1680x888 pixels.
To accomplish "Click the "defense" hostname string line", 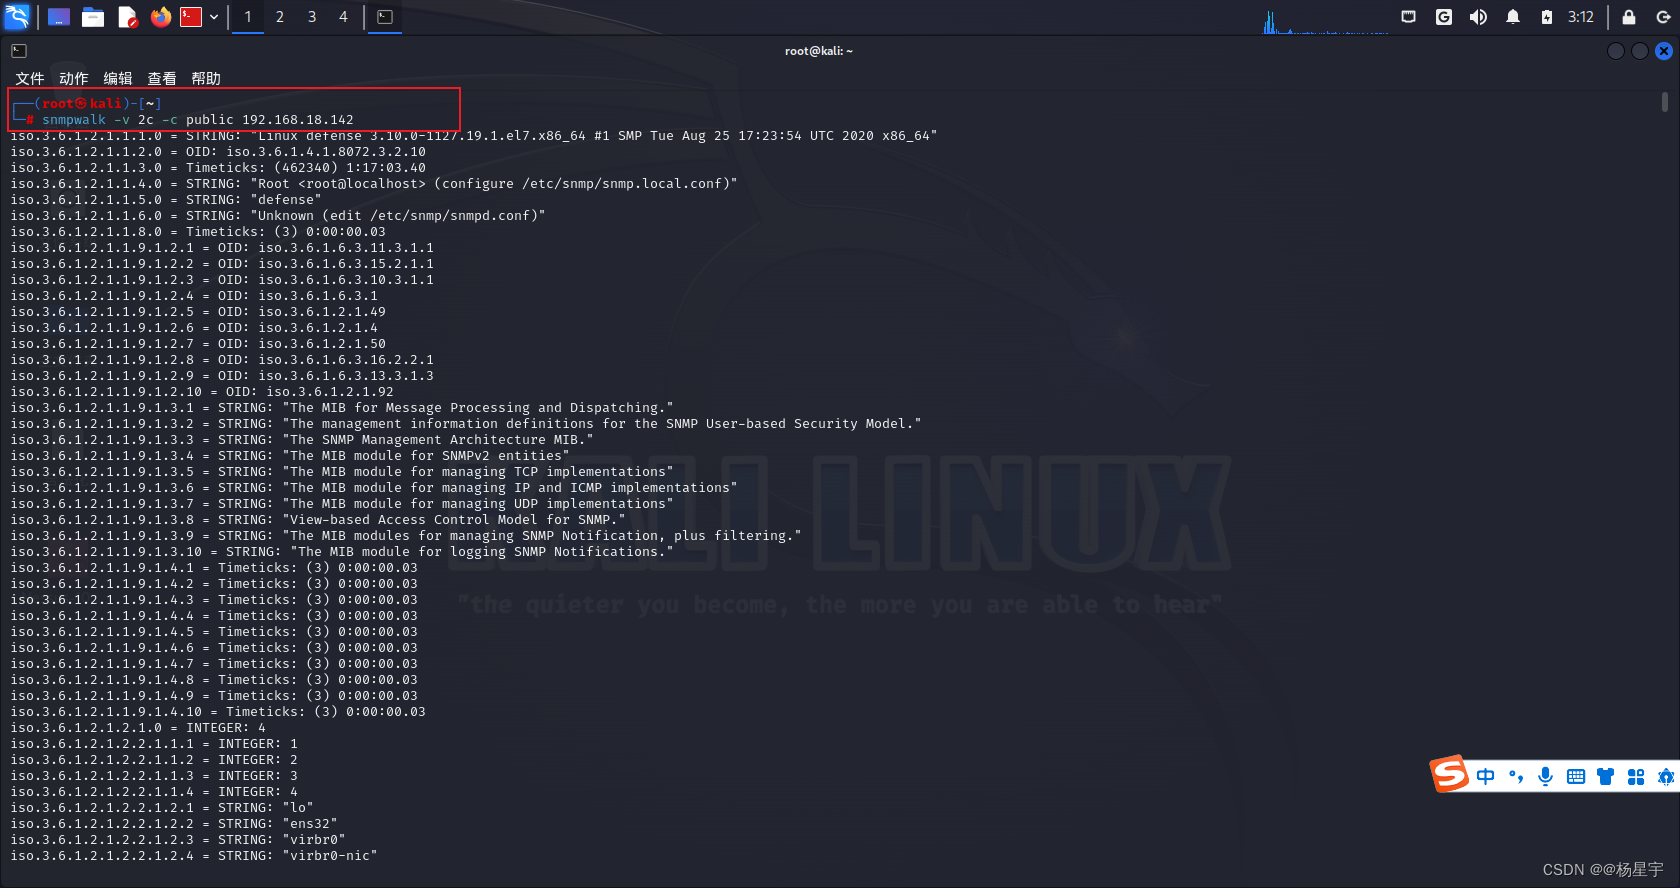I will pos(166,200).
